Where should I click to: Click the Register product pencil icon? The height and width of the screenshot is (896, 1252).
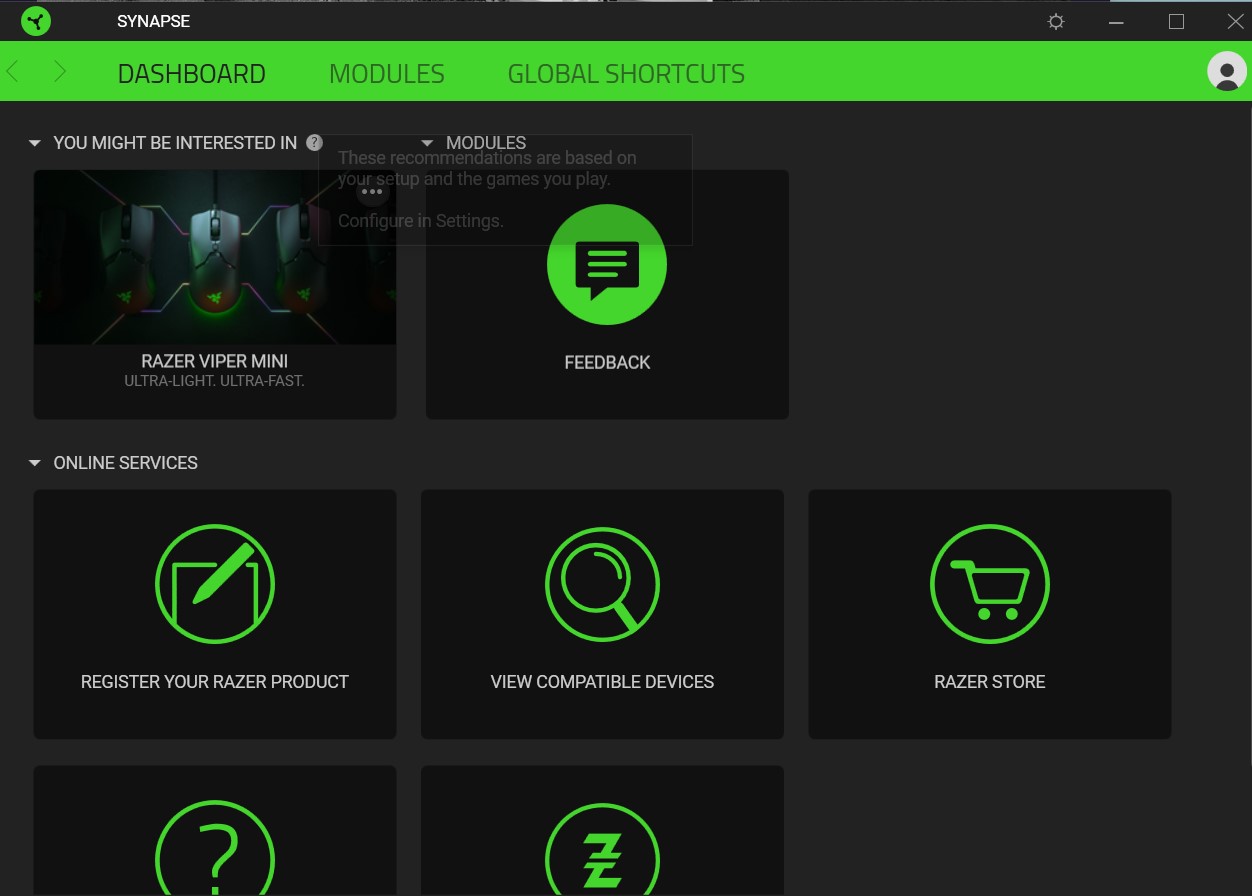(x=215, y=584)
